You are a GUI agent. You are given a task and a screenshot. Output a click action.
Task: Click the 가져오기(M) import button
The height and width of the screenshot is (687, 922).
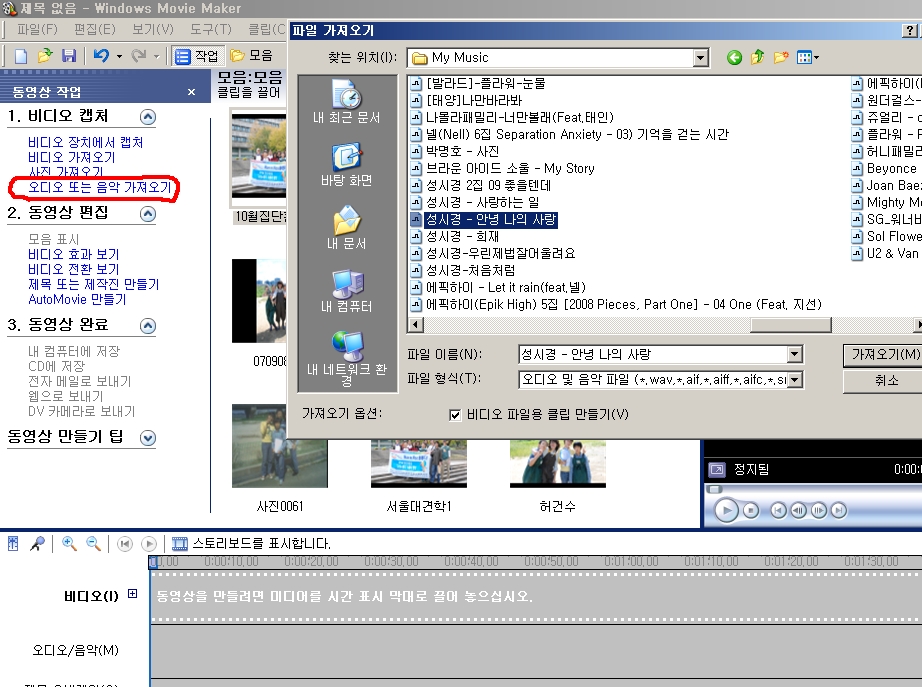[x=883, y=354]
